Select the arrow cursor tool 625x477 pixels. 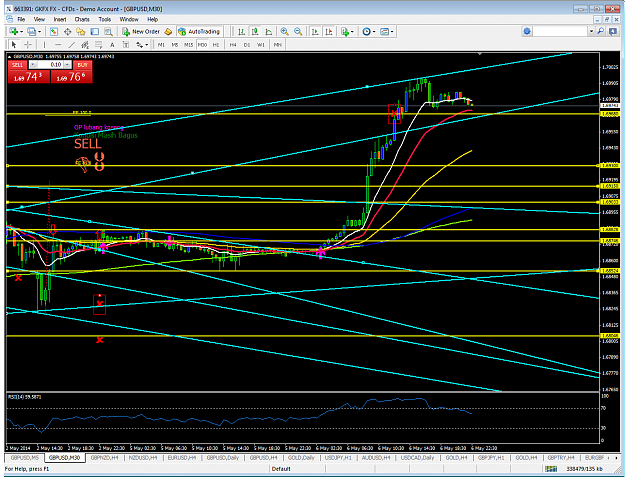[14, 45]
